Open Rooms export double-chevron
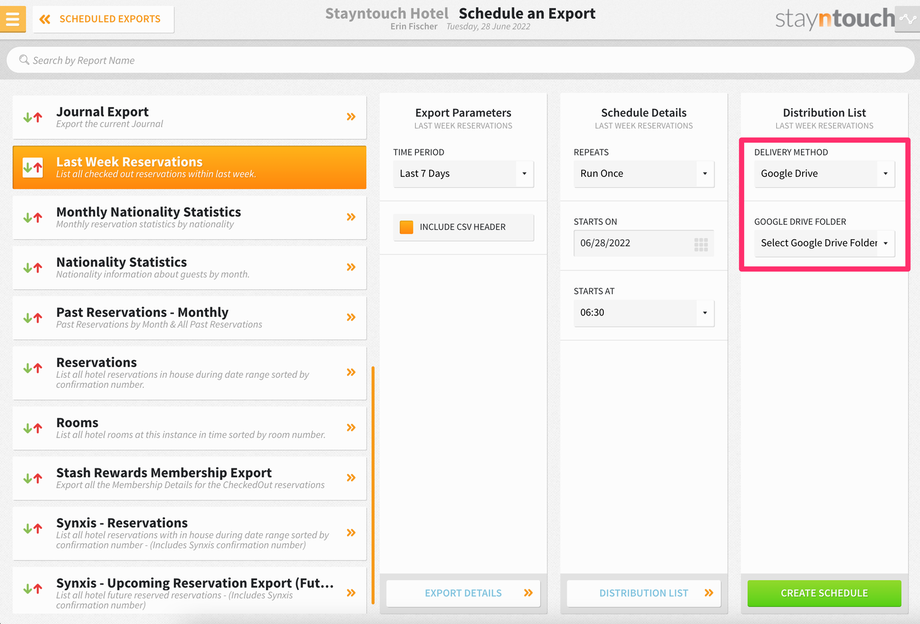Image resolution: width=920 pixels, height=624 pixels. pos(351,428)
